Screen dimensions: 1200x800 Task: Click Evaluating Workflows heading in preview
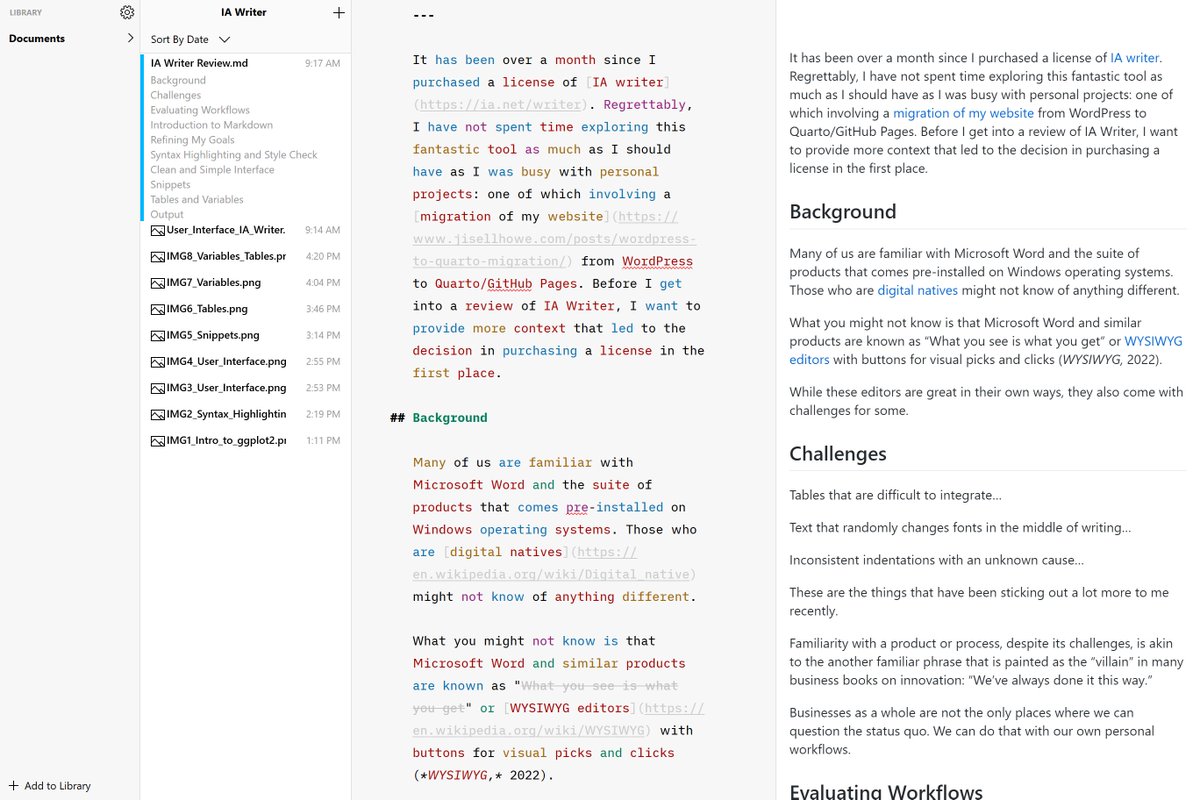(886, 791)
